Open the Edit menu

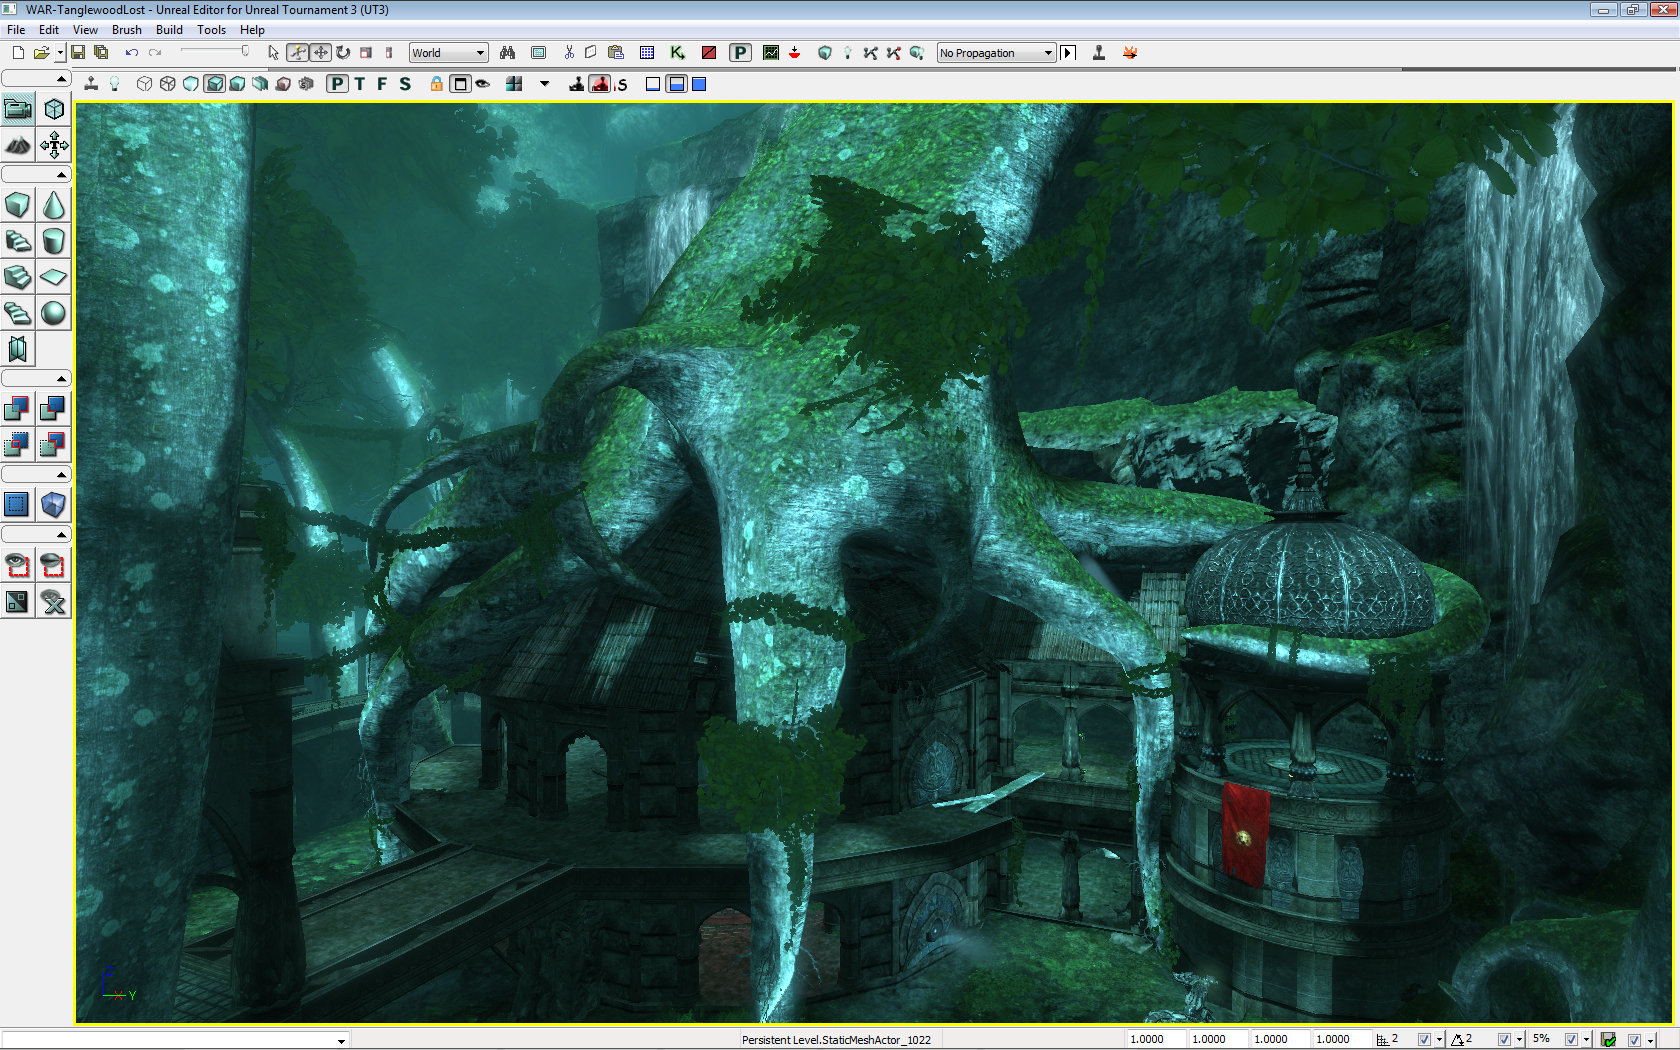coord(49,30)
